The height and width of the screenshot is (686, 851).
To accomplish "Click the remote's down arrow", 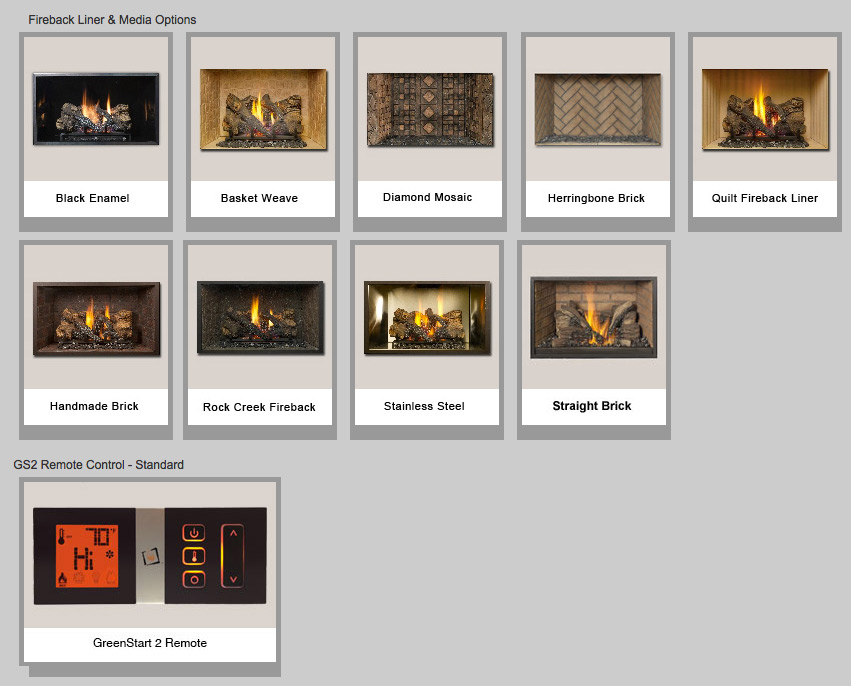I will tap(233, 579).
